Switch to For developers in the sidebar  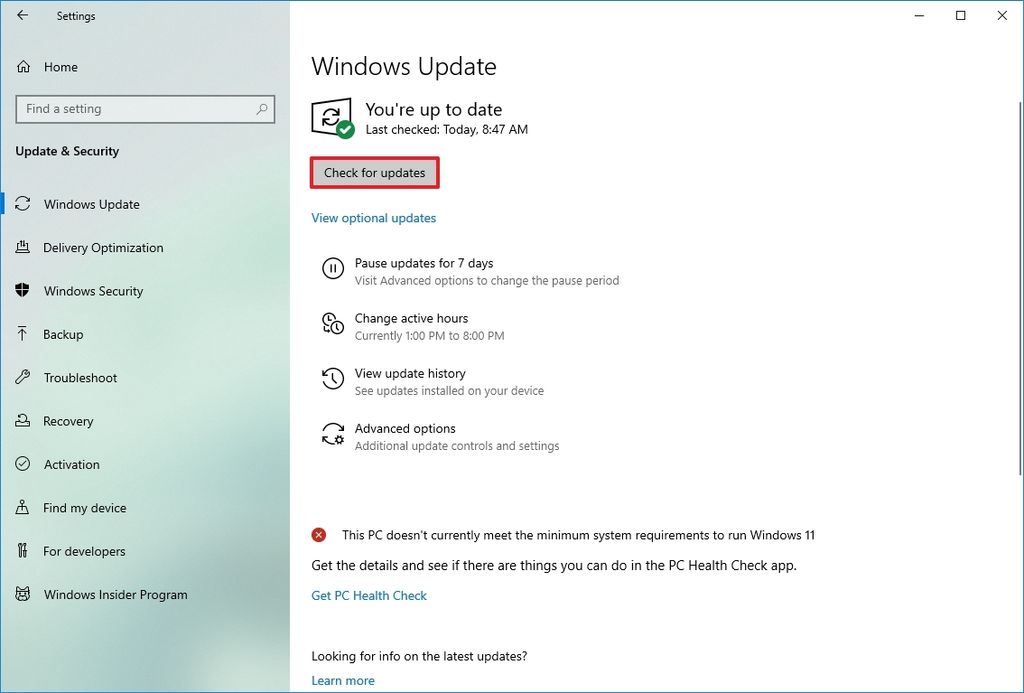(22, 551)
